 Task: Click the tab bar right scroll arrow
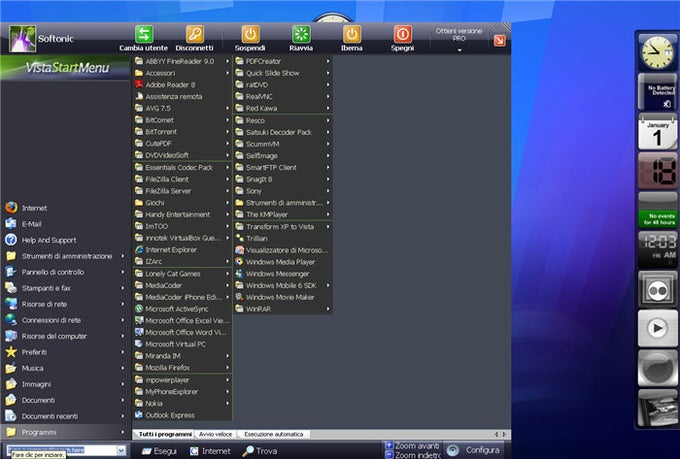(x=504, y=434)
